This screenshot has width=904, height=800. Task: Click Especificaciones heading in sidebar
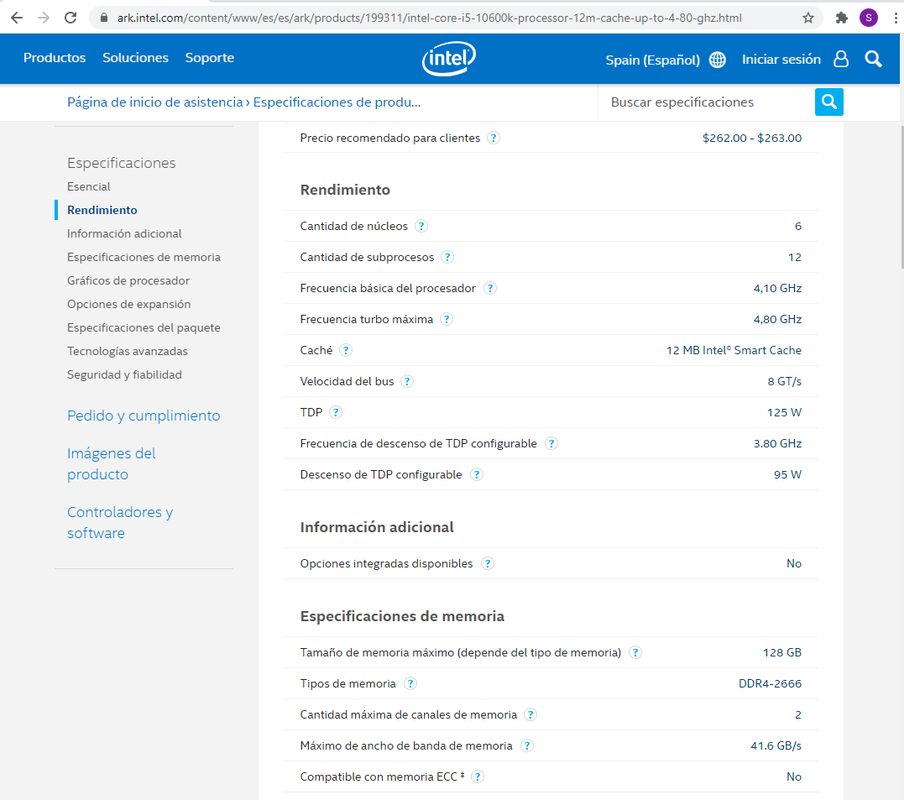tap(121, 163)
